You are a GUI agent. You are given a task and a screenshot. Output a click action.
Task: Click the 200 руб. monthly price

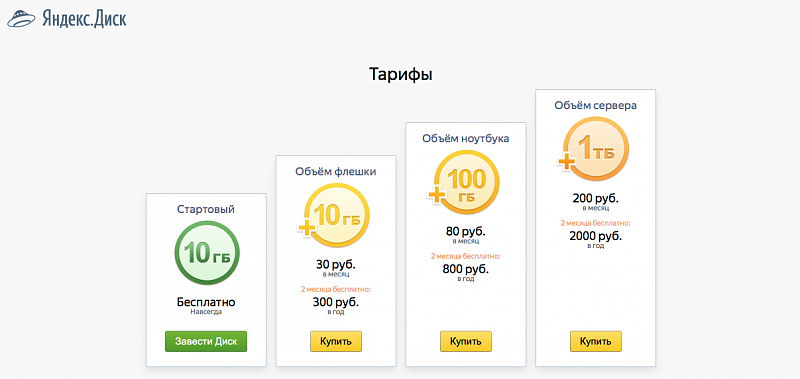pyautogui.click(x=595, y=198)
